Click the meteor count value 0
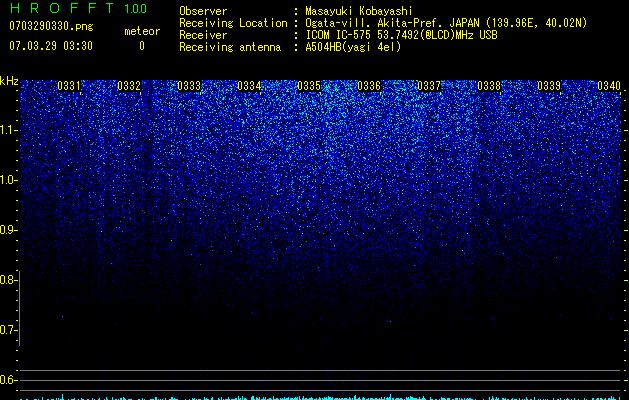The width and height of the screenshot is (629, 400). point(142,46)
